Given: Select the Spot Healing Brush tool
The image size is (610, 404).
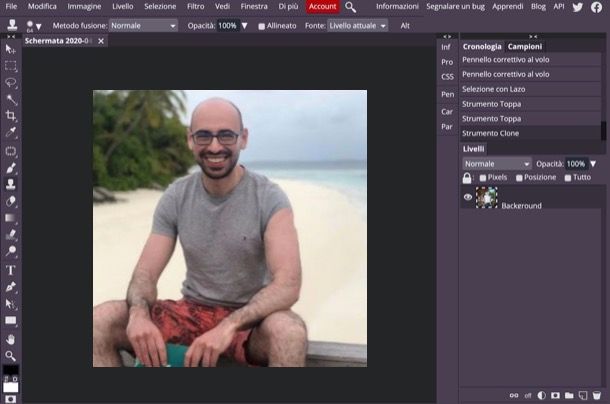Looking at the screenshot, I should coord(11,151).
